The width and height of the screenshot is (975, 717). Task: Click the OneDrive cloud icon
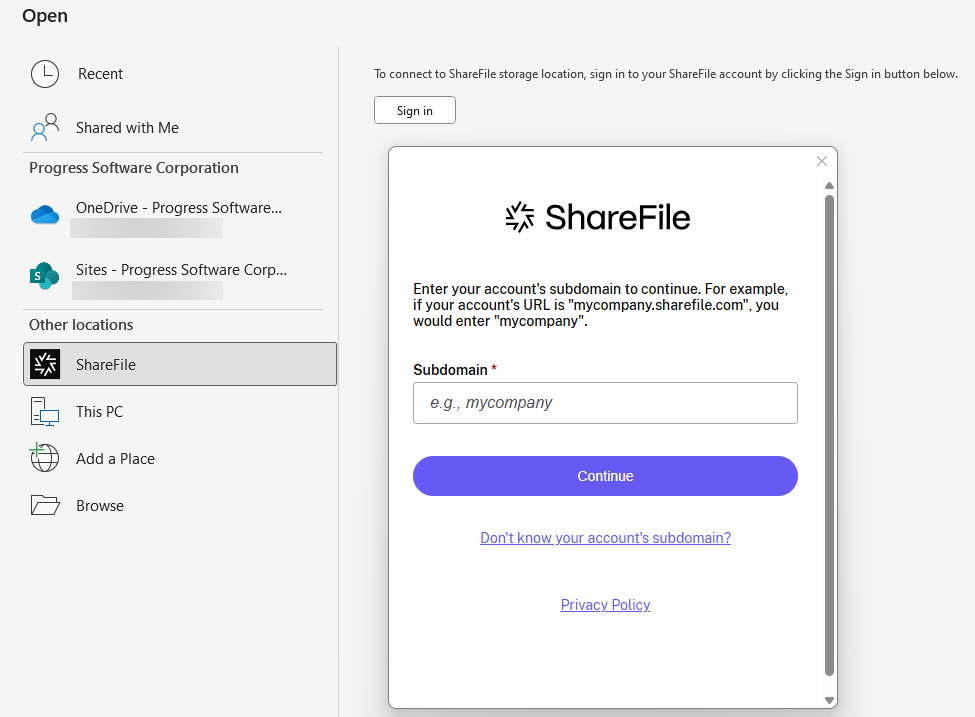[x=45, y=215]
